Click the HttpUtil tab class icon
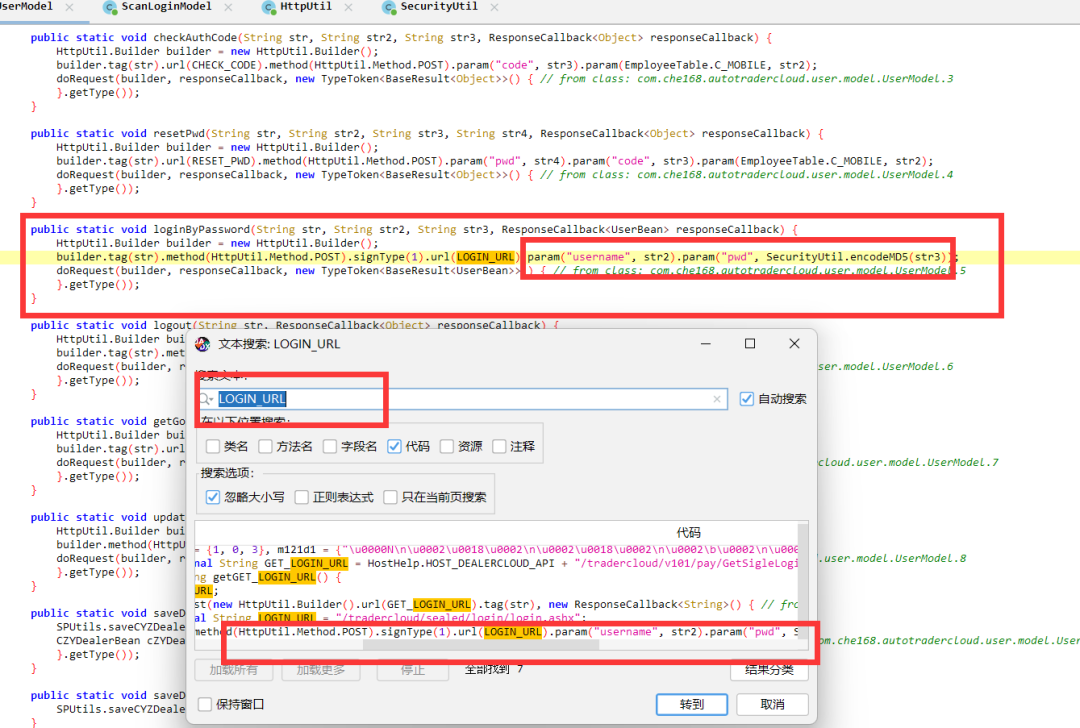 coord(269,7)
